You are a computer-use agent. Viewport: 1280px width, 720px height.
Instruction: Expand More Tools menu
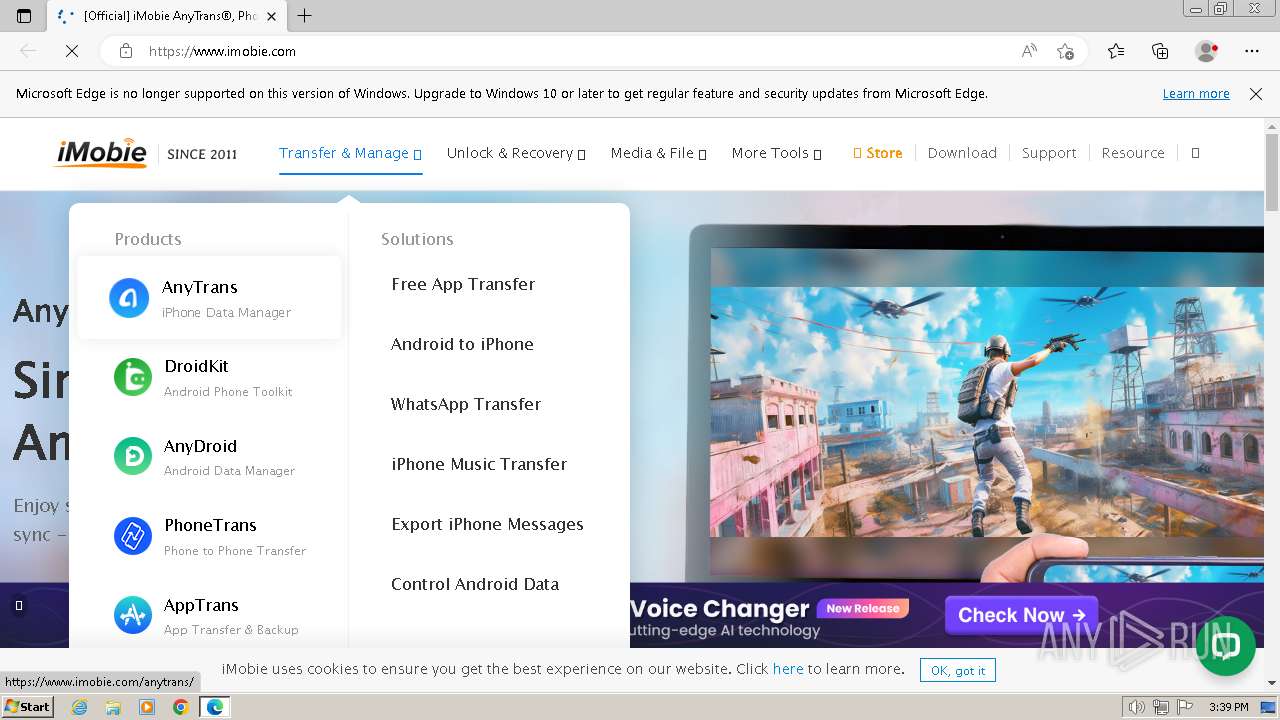(x=776, y=153)
